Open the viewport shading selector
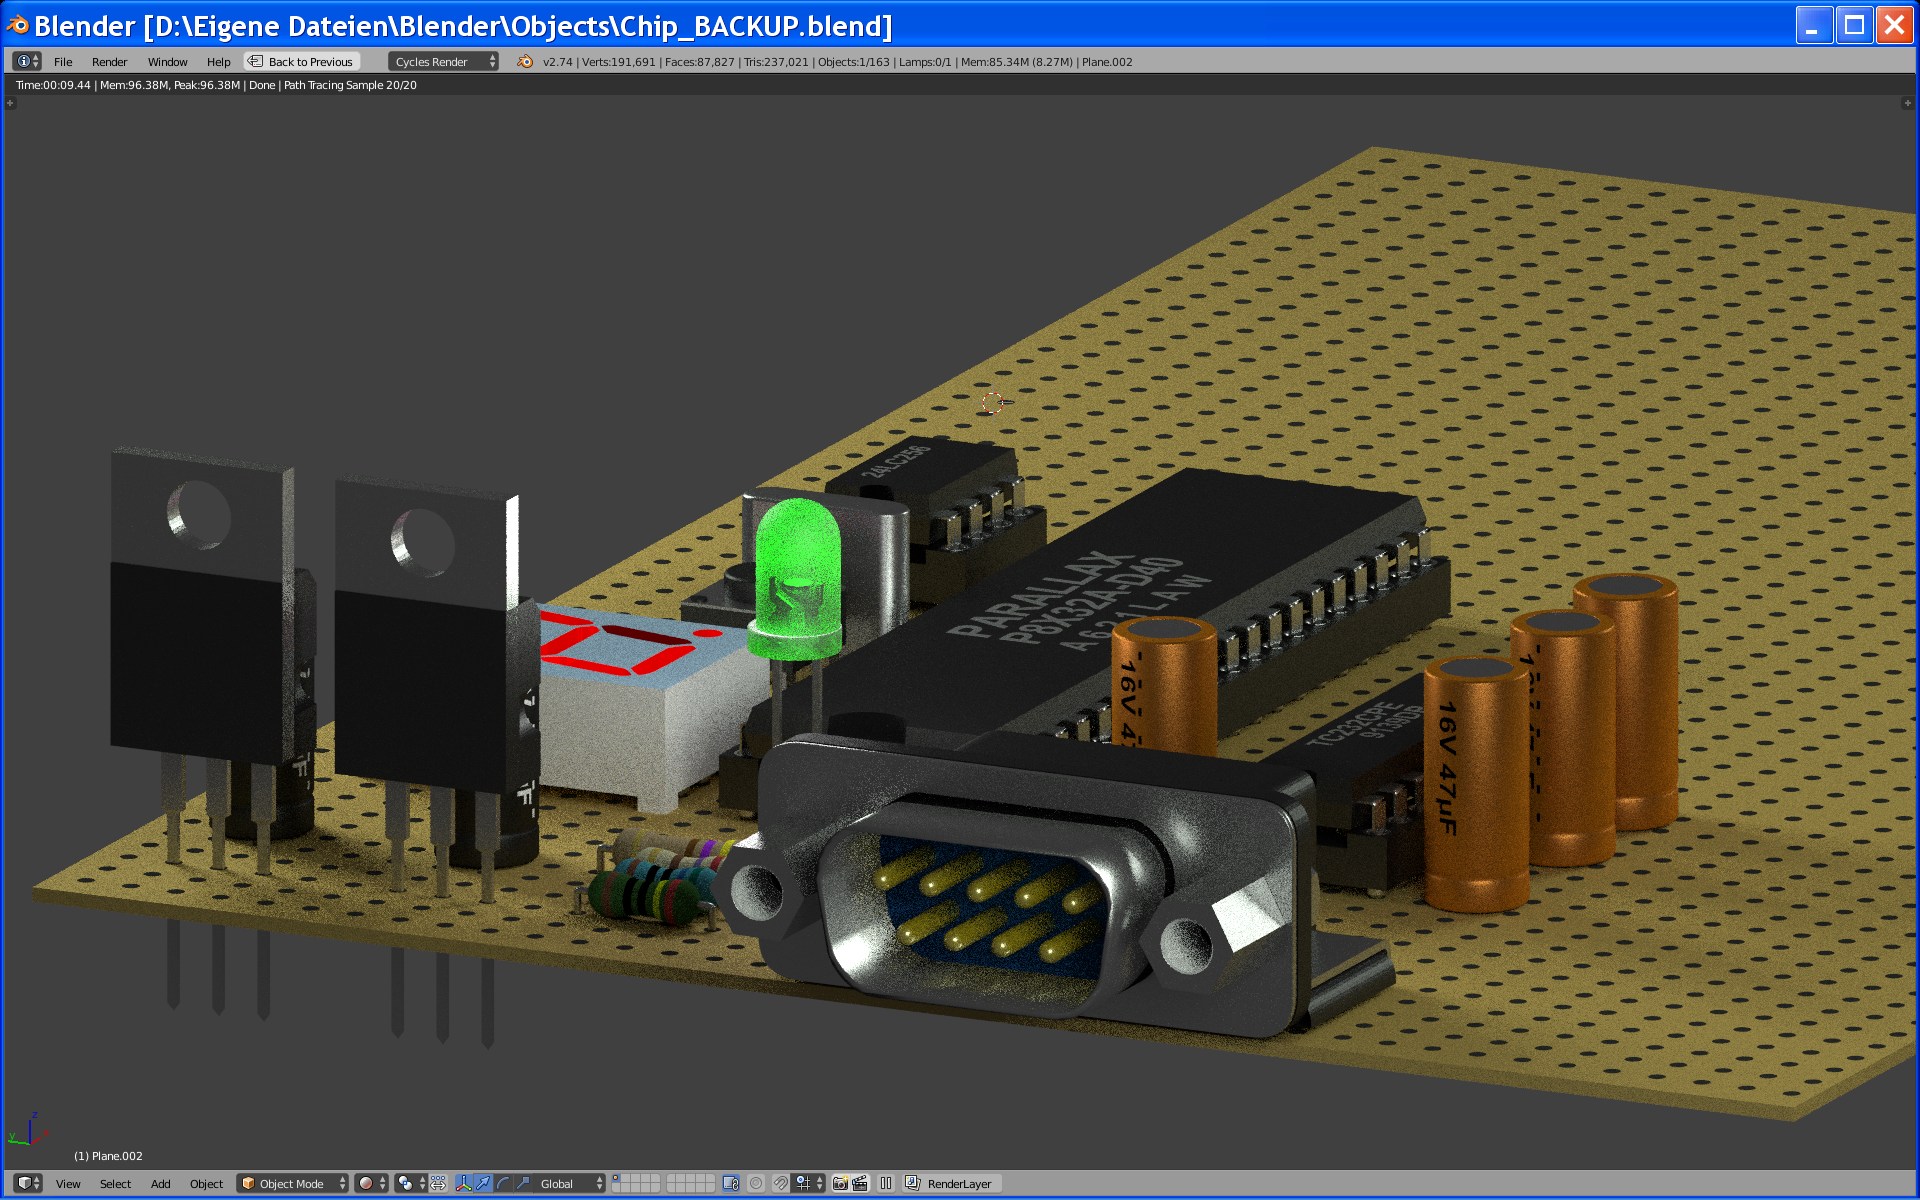This screenshot has height=1200, width=1920. 372,1183
